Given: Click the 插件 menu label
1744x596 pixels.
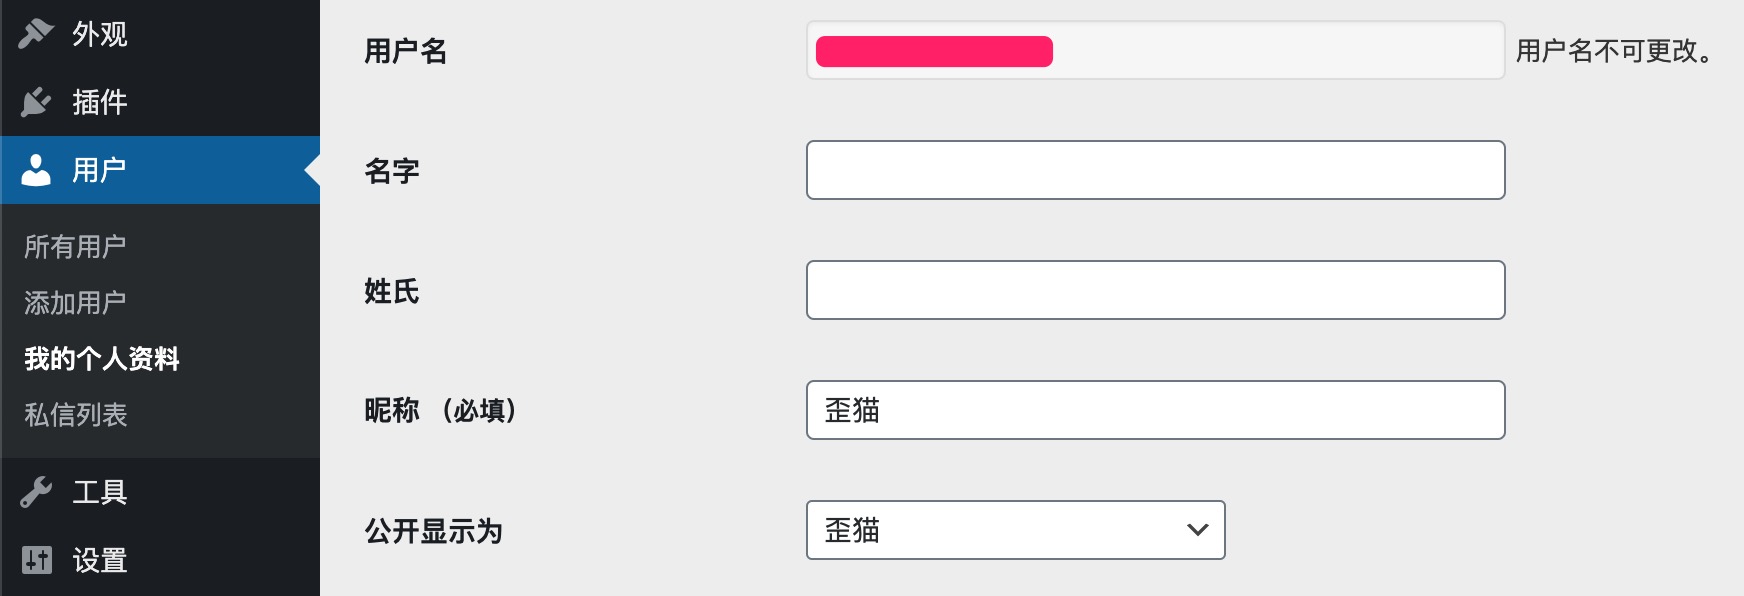Looking at the screenshot, I should [97, 102].
